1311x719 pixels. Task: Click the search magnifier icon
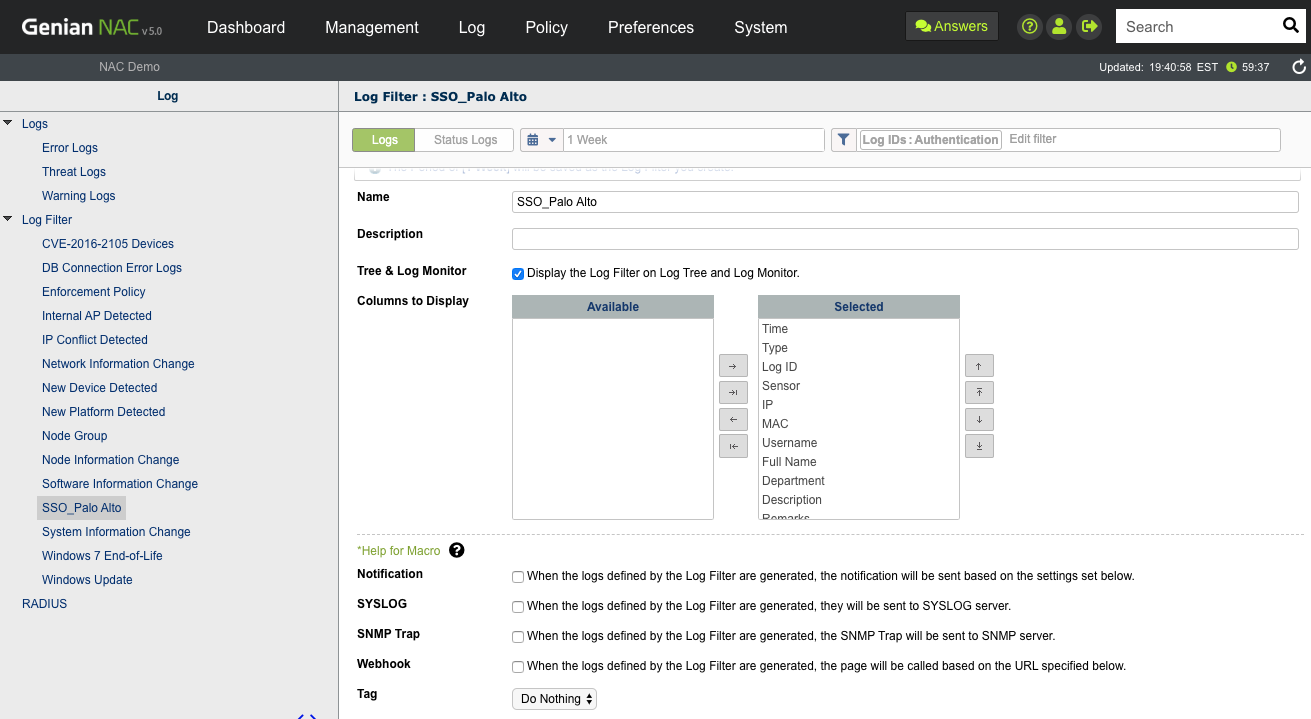click(1291, 26)
